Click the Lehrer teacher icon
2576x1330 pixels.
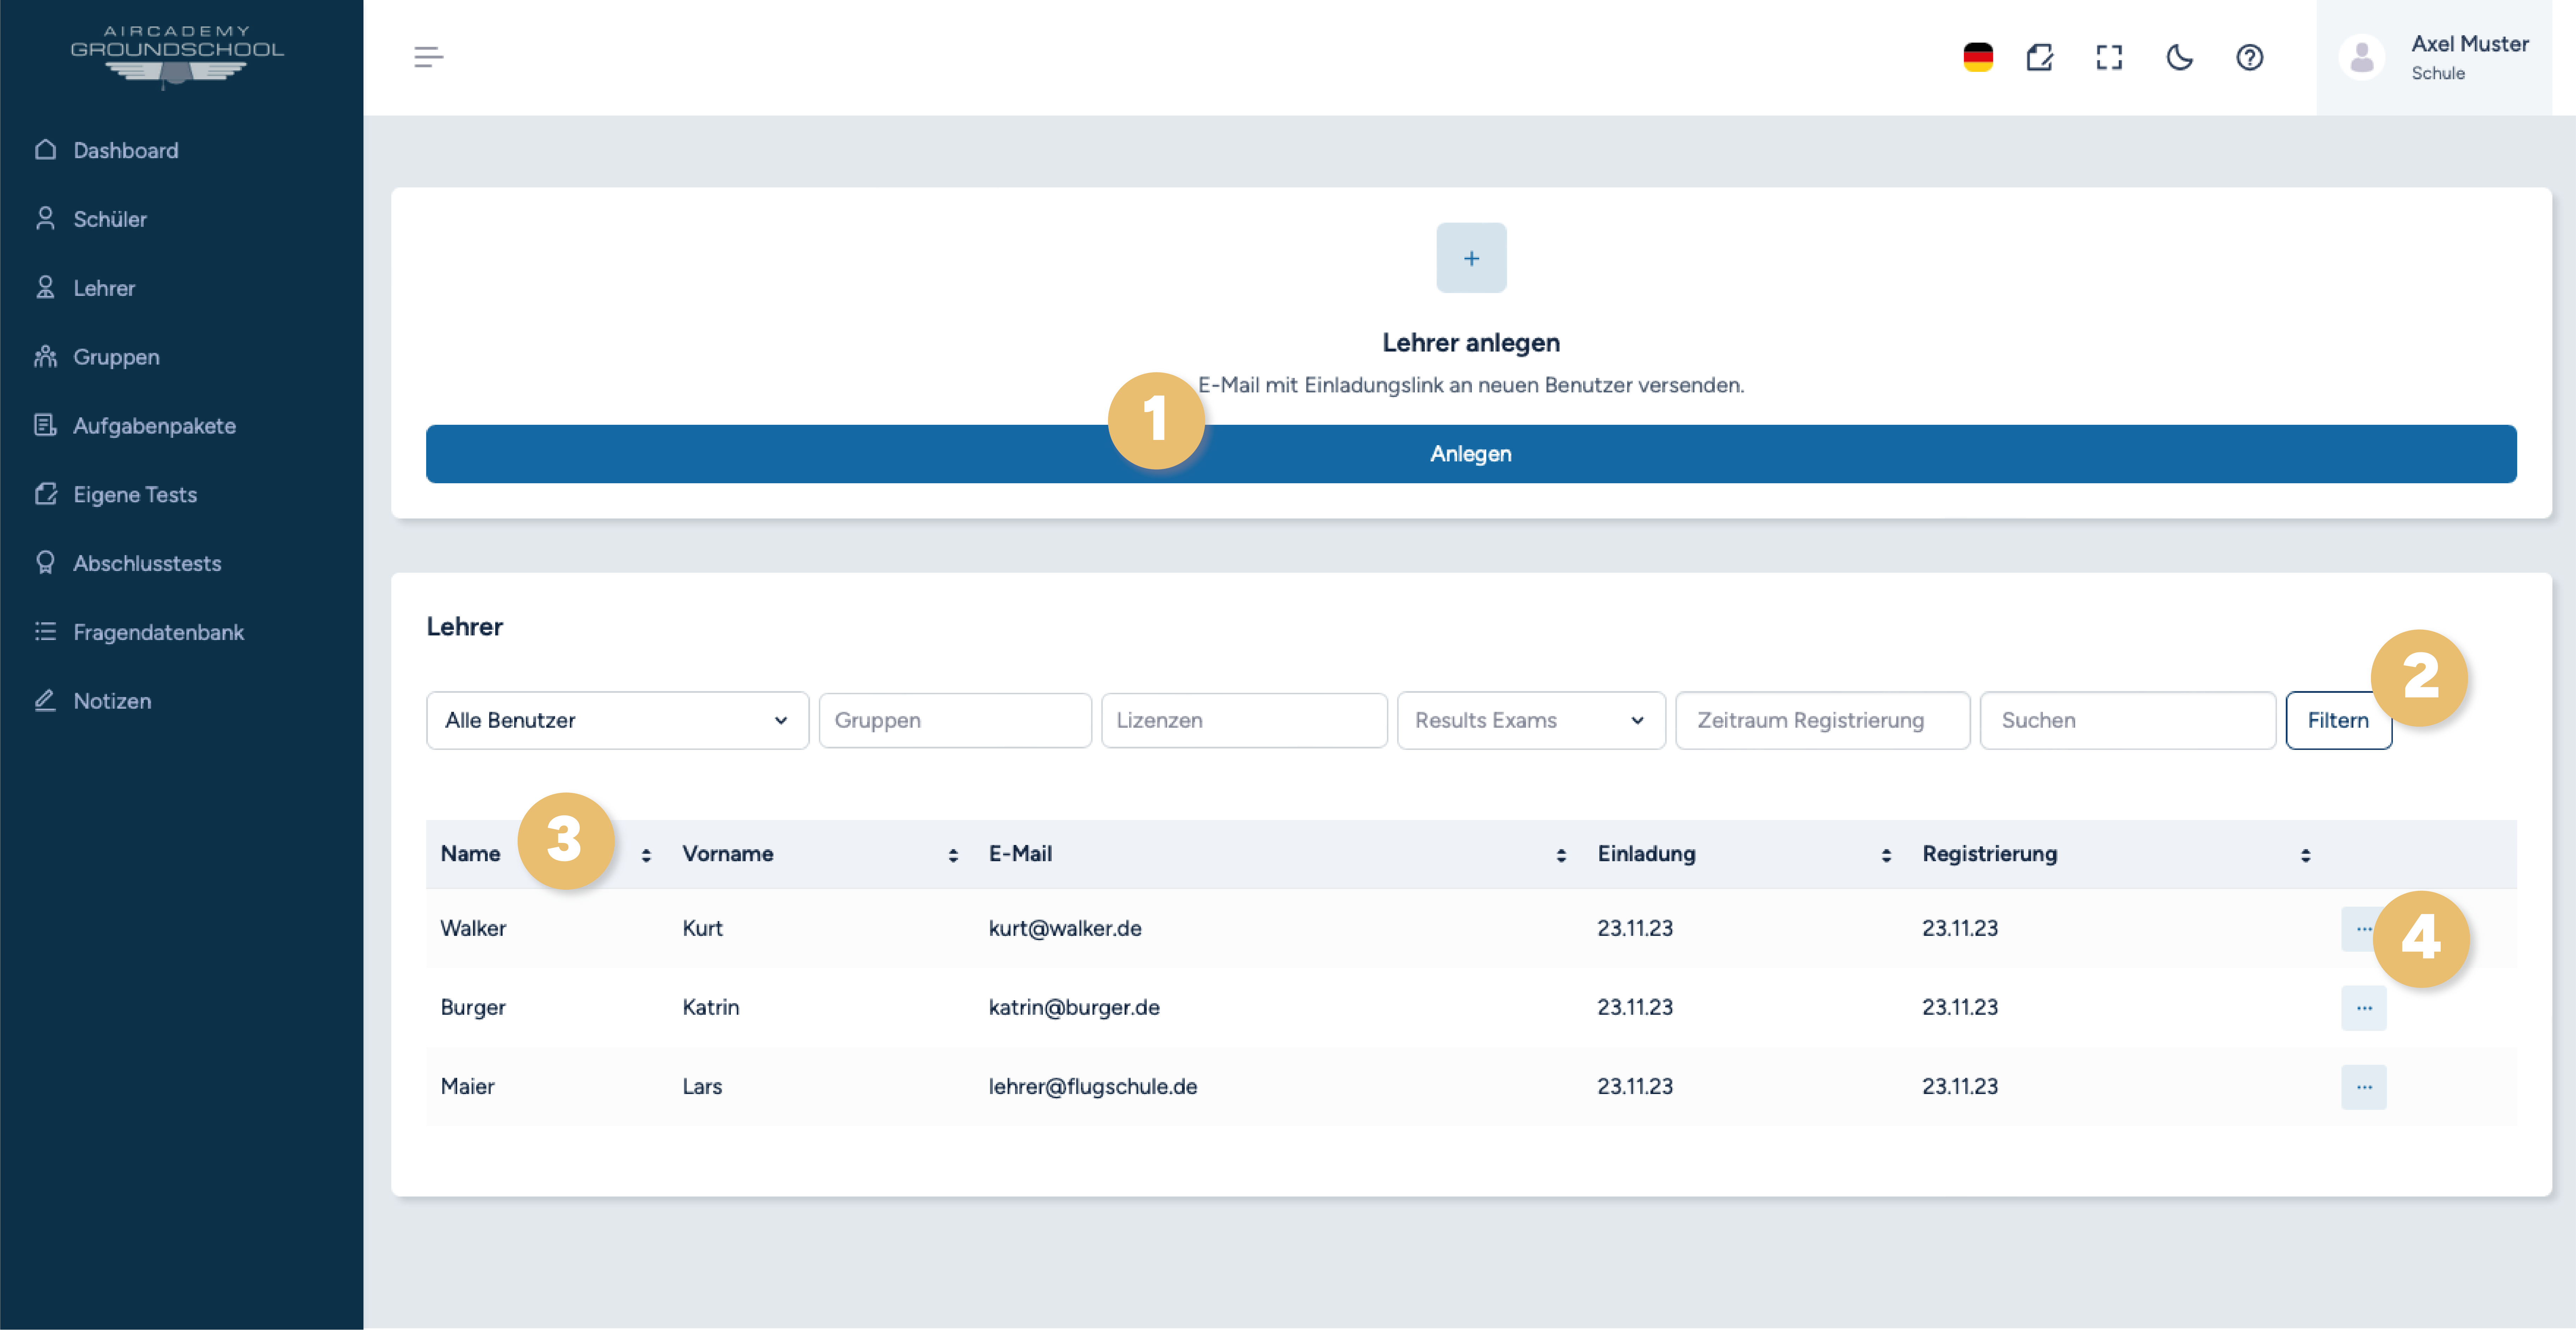click(x=45, y=287)
